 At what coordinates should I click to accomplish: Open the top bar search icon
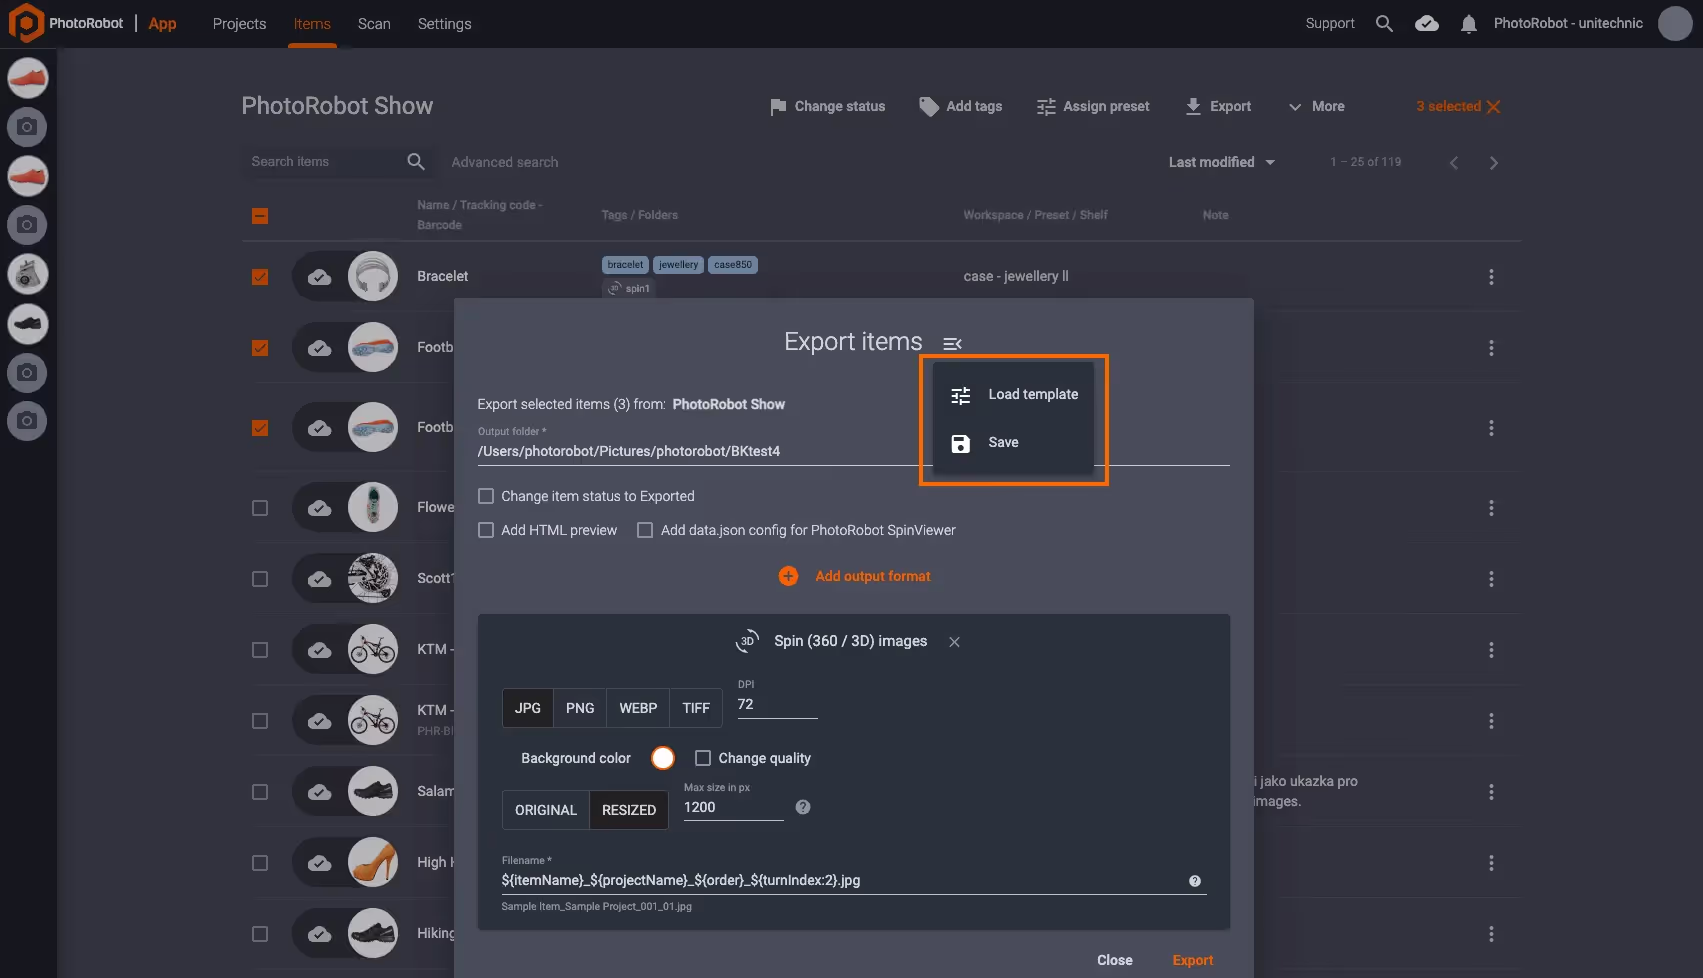click(x=1384, y=23)
